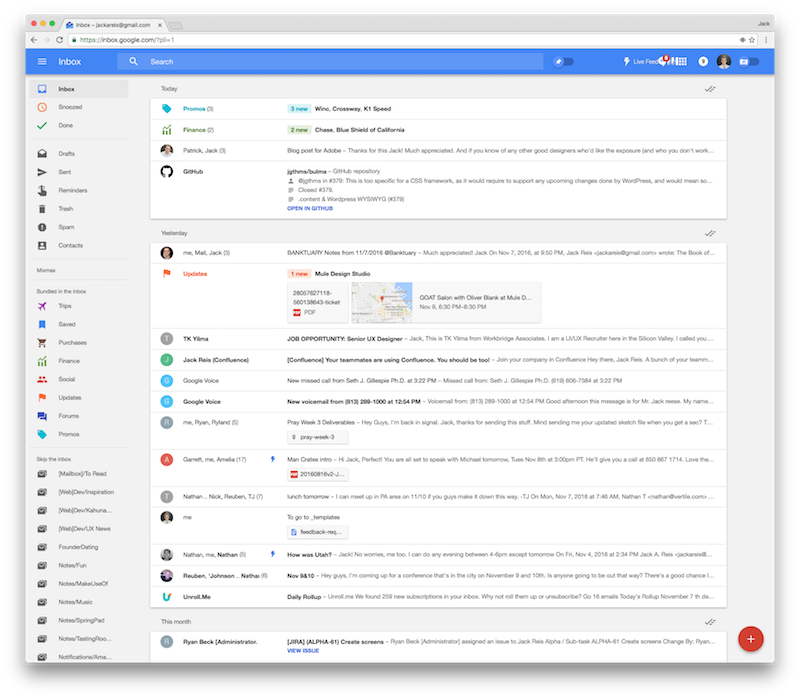Open the Google apps grid
The image size is (800, 699).
680,62
